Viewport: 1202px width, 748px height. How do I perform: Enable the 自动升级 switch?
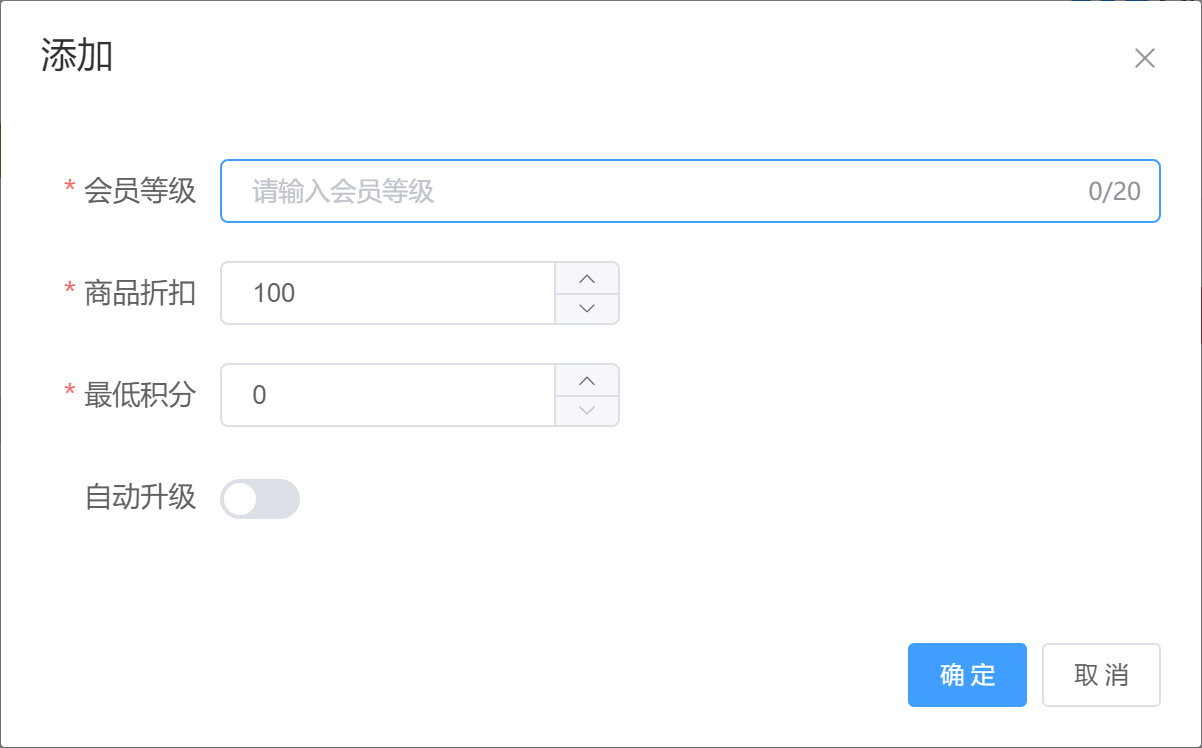coord(260,499)
